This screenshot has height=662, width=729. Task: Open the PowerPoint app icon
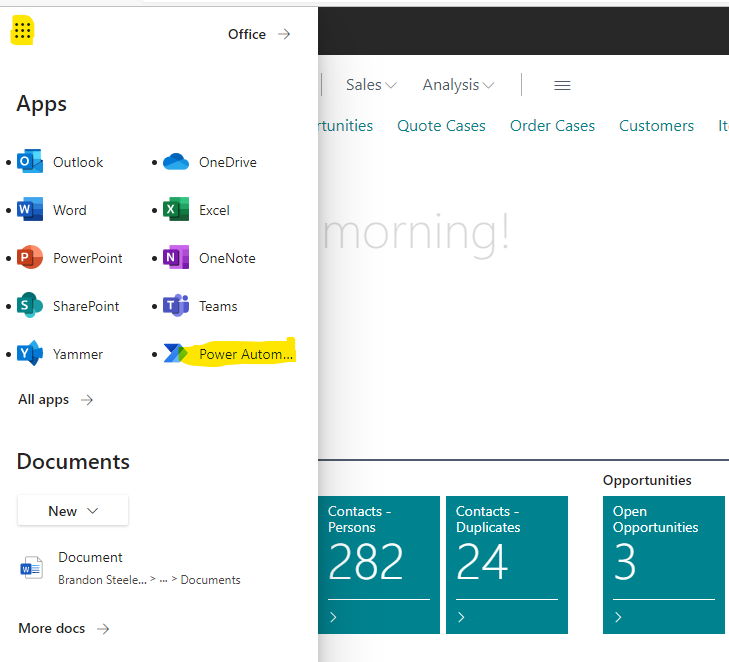tap(30, 258)
